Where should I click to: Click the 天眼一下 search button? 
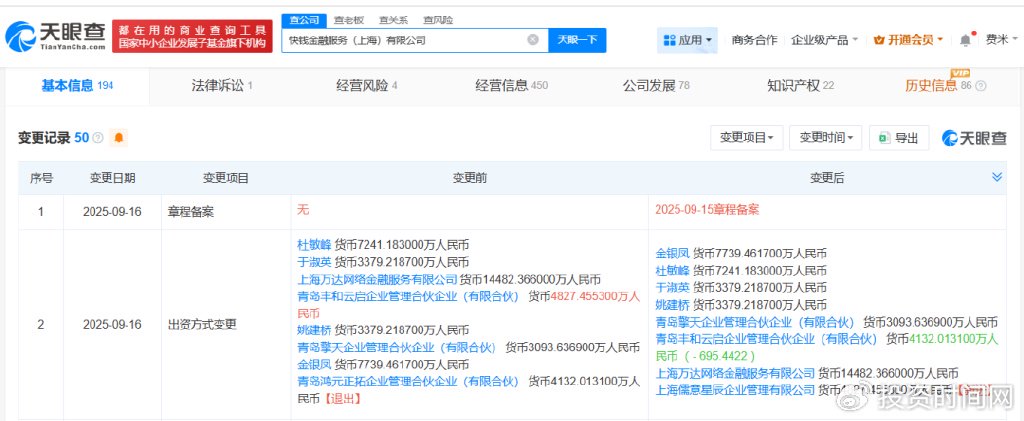tap(577, 40)
